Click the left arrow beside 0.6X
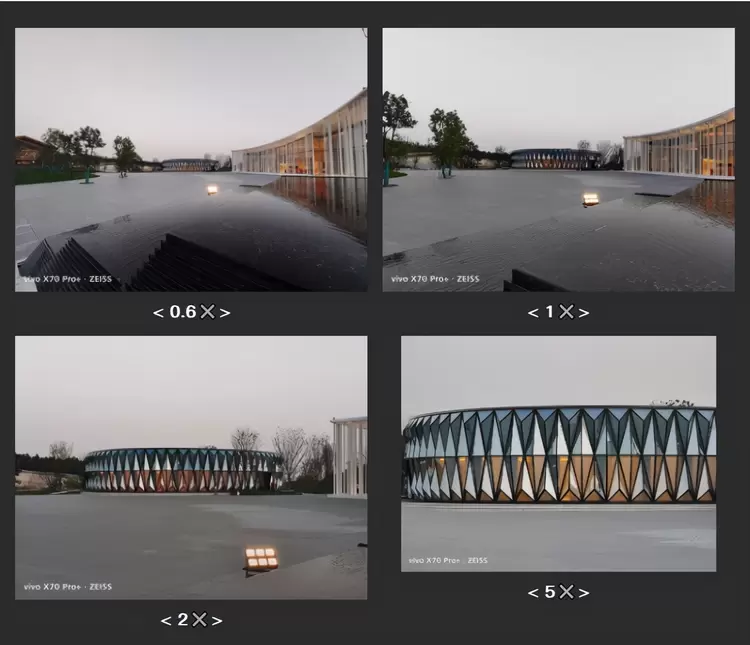Image resolution: width=750 pixels, height=645 pixels. click(157, 313)
